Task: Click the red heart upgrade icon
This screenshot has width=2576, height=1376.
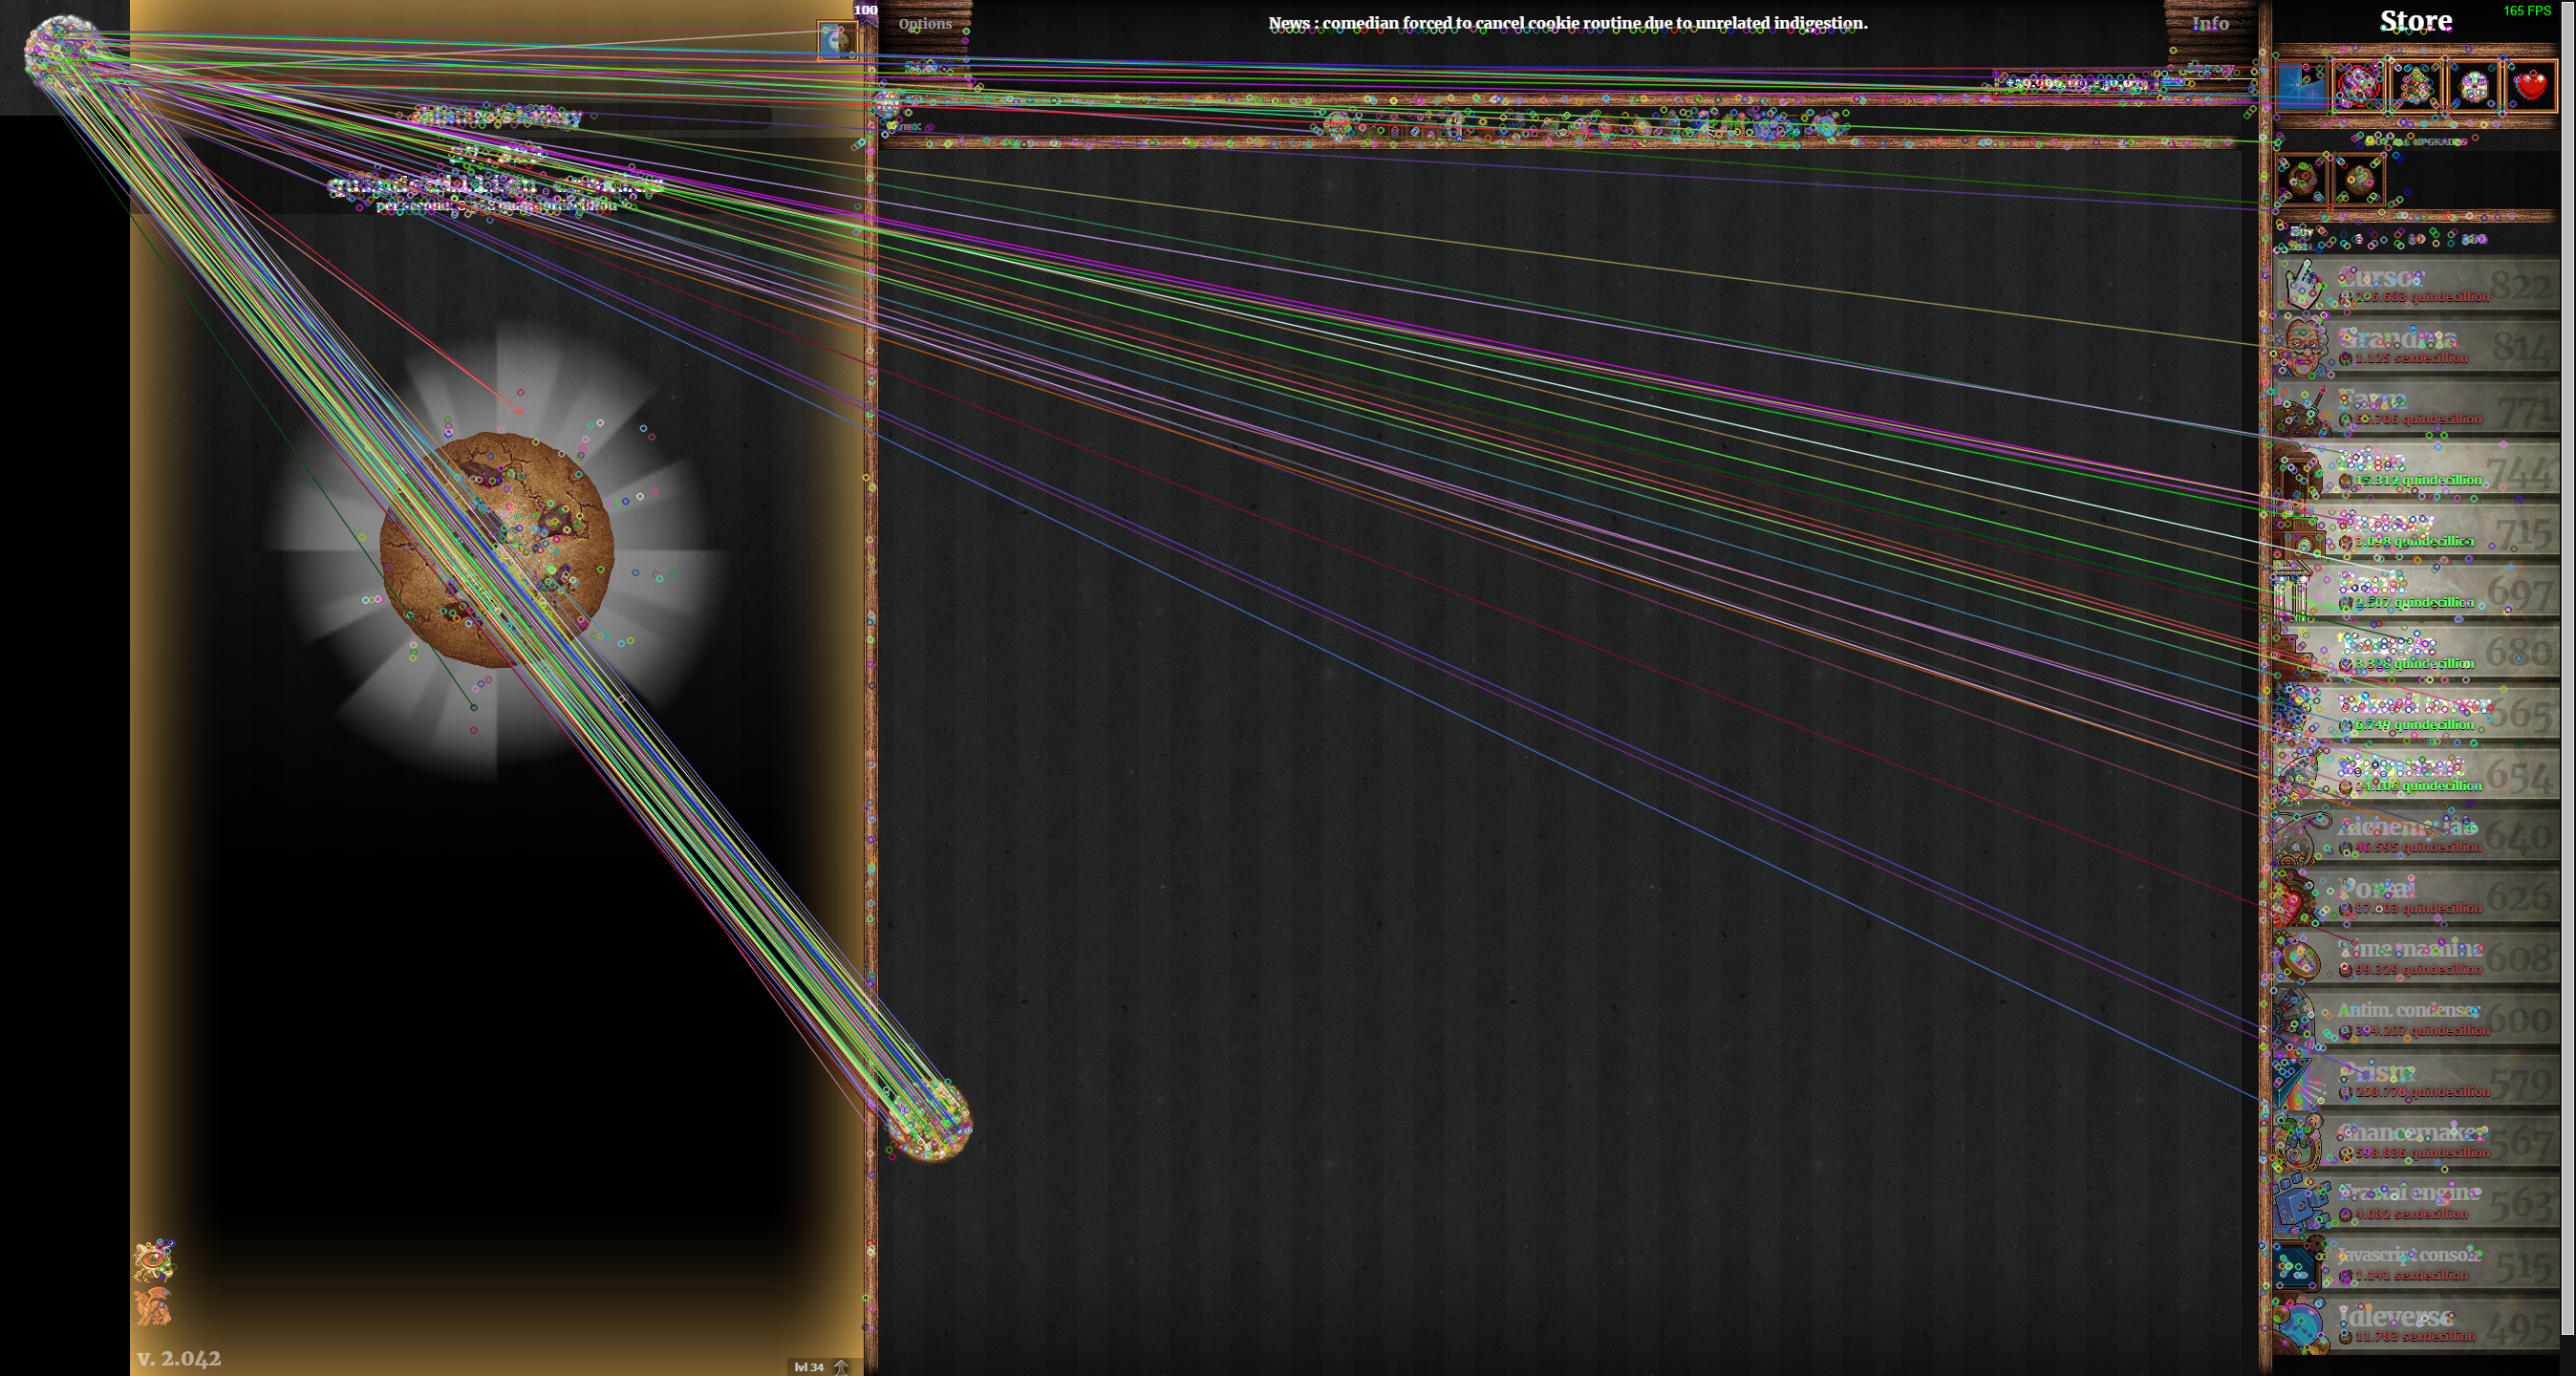Action: click(2530, 86)
